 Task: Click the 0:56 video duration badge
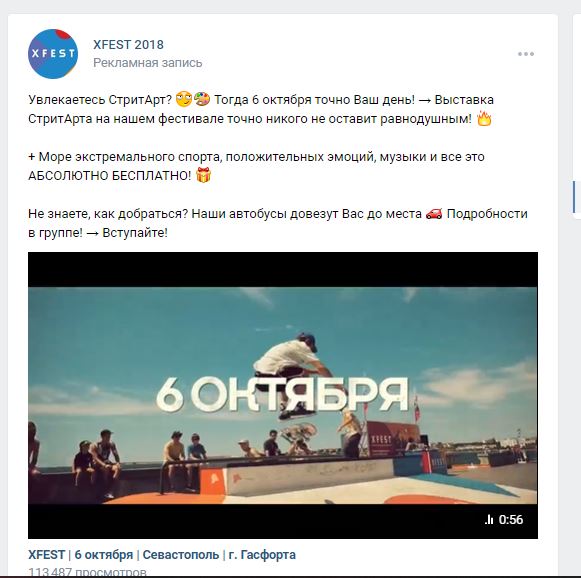pyautogui.click(x=504, y=519)
